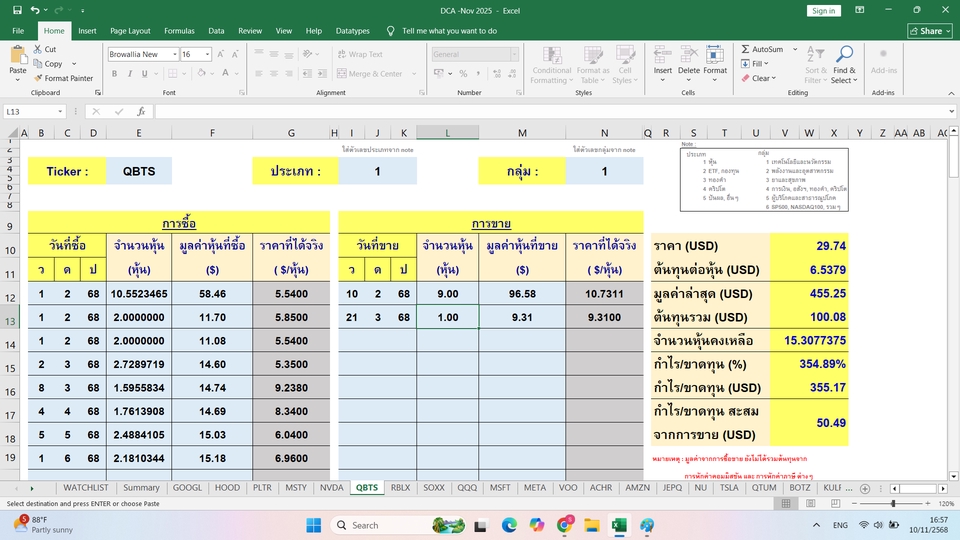Open the font name dropdown

pyautogui.click(x=174, y=54)
